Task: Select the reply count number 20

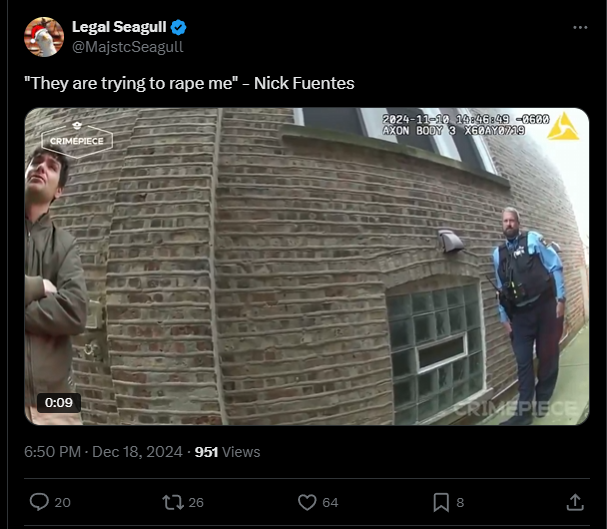Action: coord(62,502)
